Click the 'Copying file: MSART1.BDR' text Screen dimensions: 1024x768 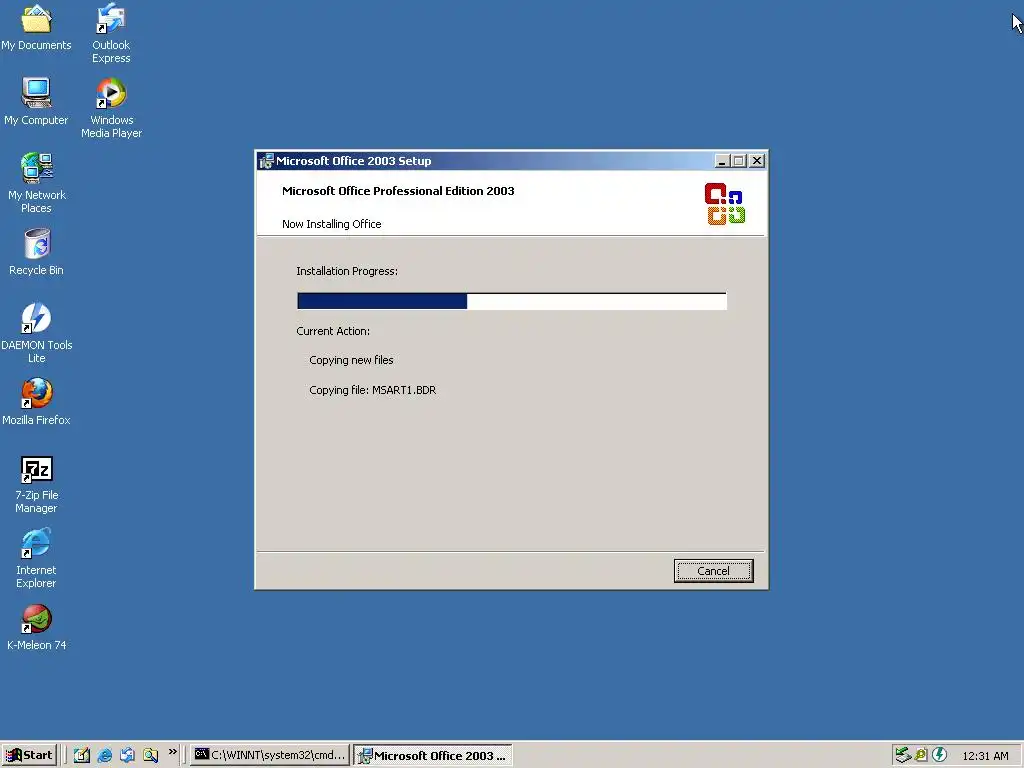click(x=372, y=390)
